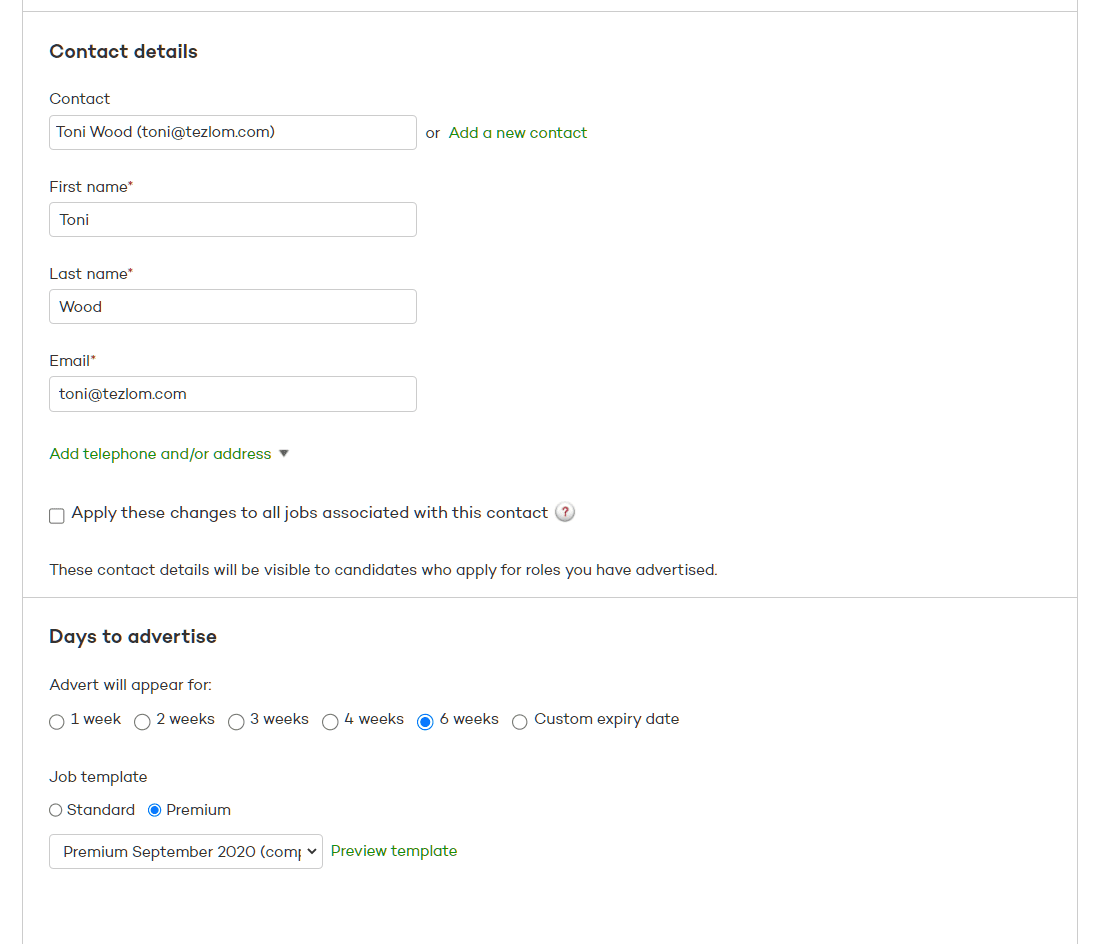Click the Add telephone and/or address link
This screenshot has width=1096, height=944.
point(160,454)
